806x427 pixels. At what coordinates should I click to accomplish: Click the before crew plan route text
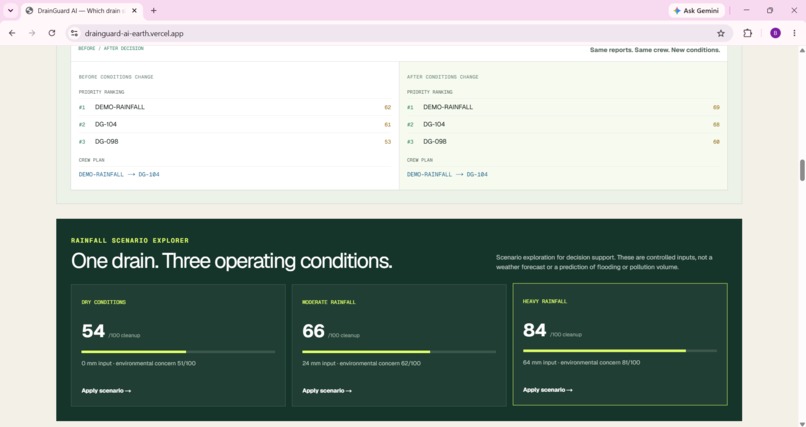point(119,174)
